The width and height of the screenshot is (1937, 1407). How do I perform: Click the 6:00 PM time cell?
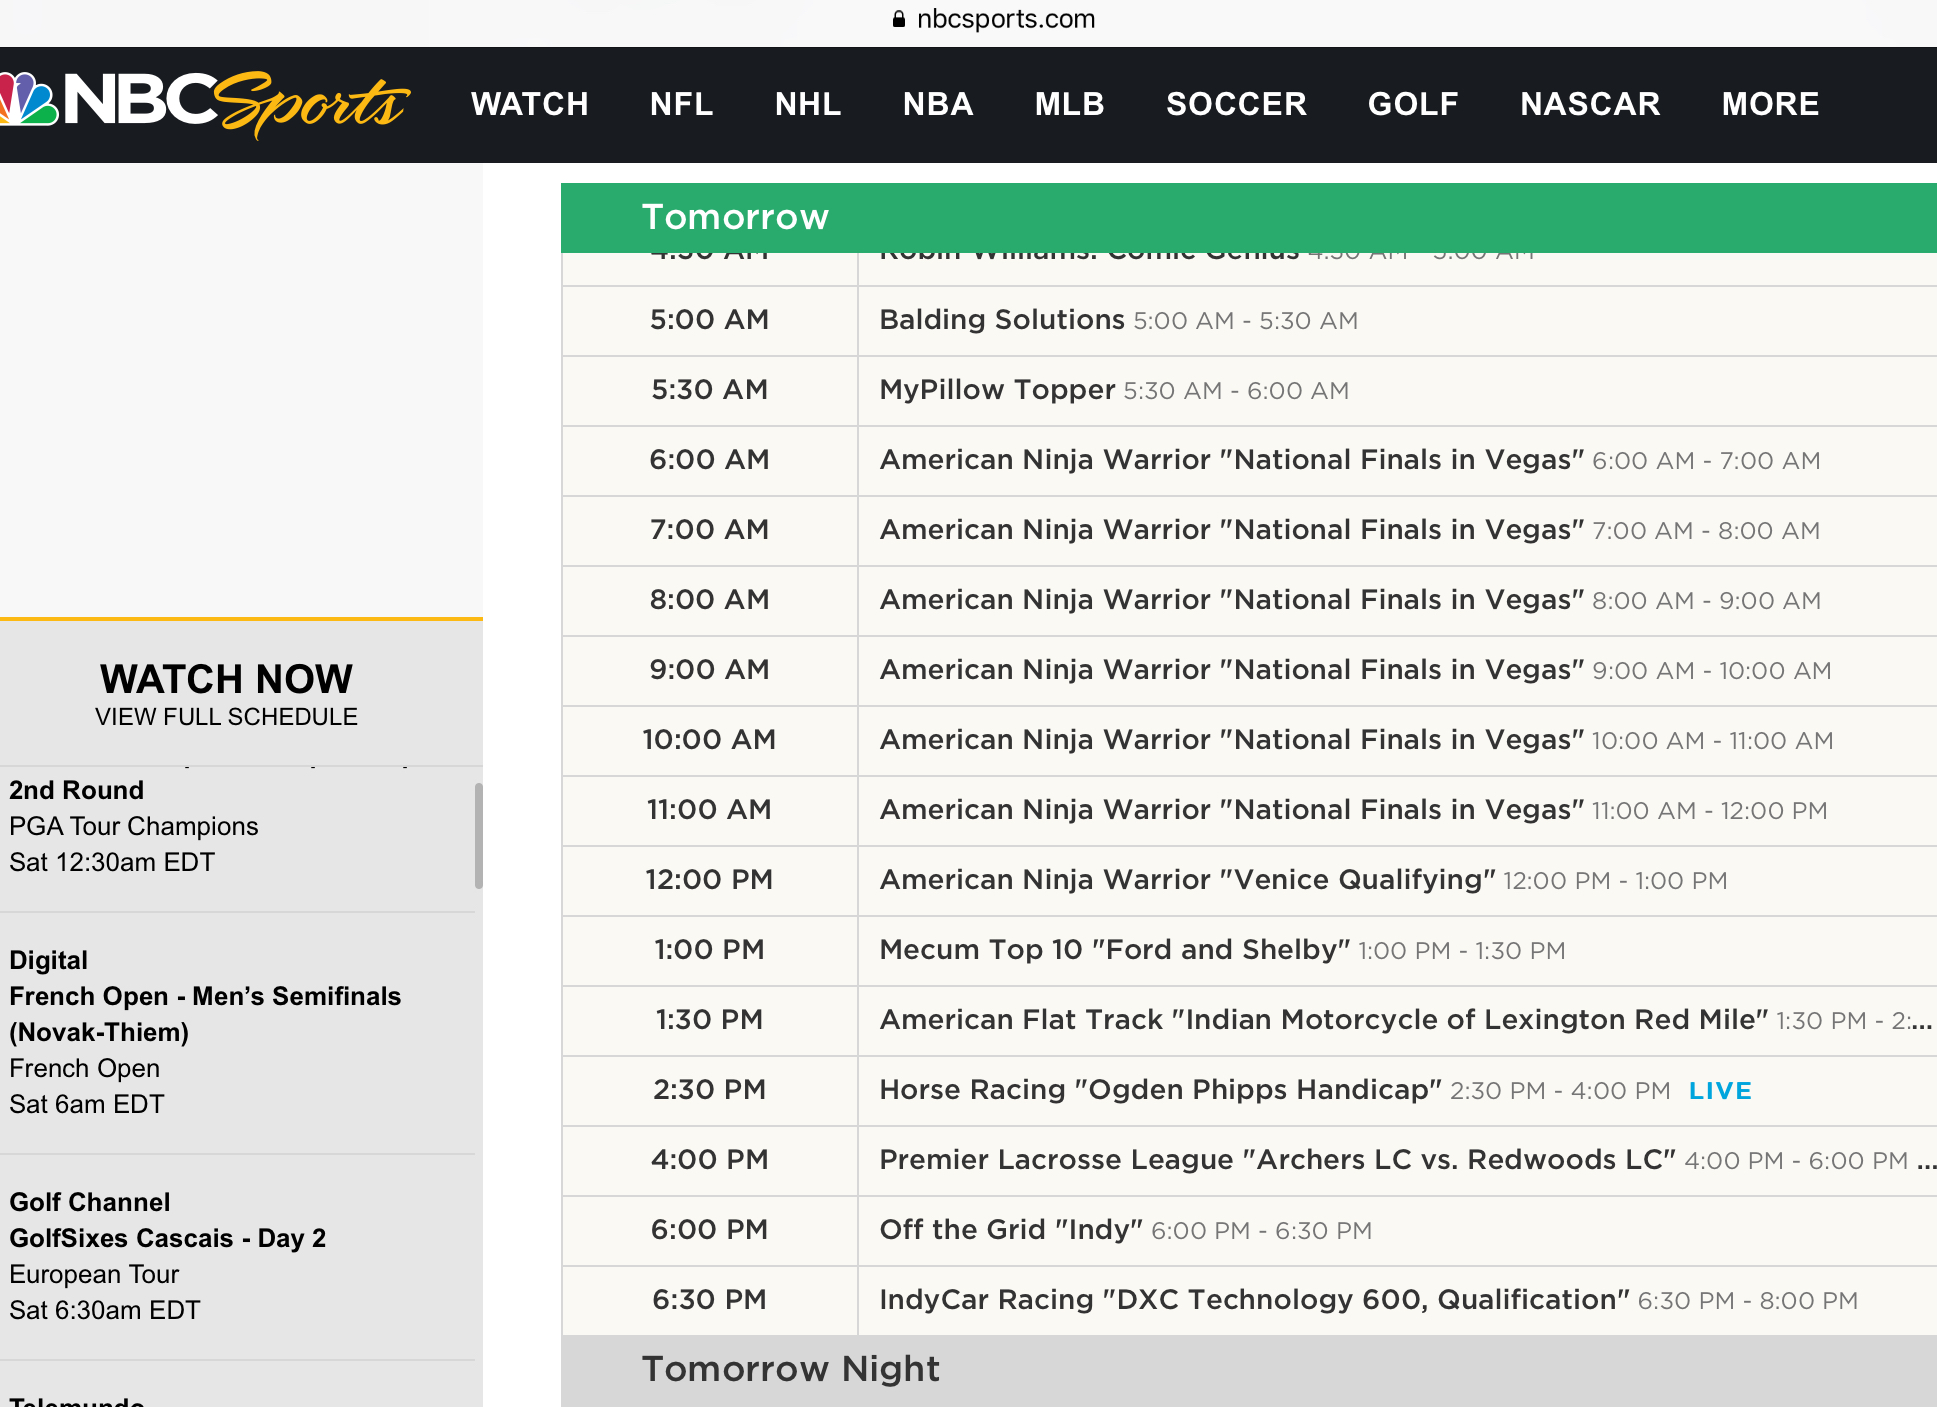tap(709, 1231)
